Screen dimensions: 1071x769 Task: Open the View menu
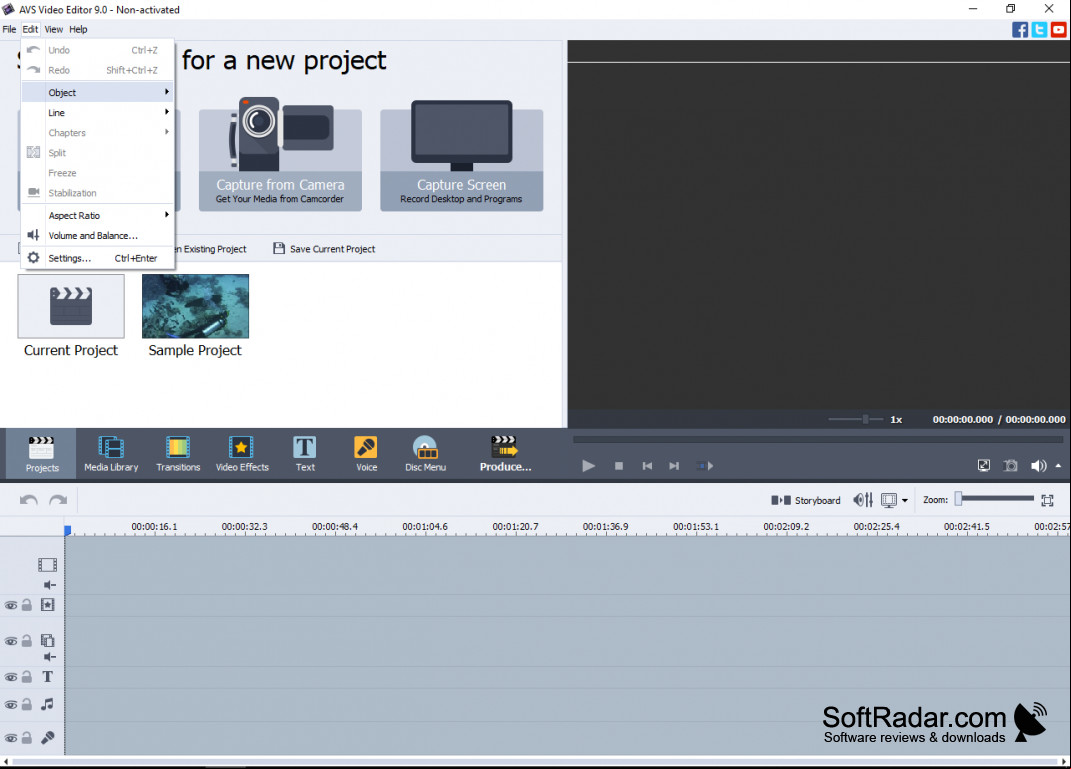tap(53, 29)
